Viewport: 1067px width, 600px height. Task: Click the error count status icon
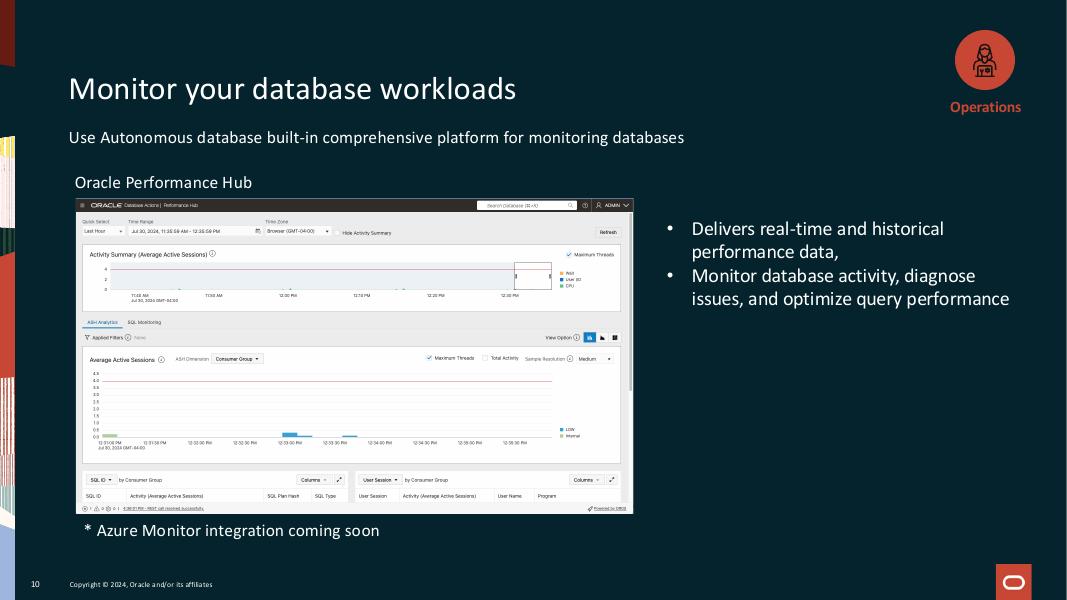[85, 508]
